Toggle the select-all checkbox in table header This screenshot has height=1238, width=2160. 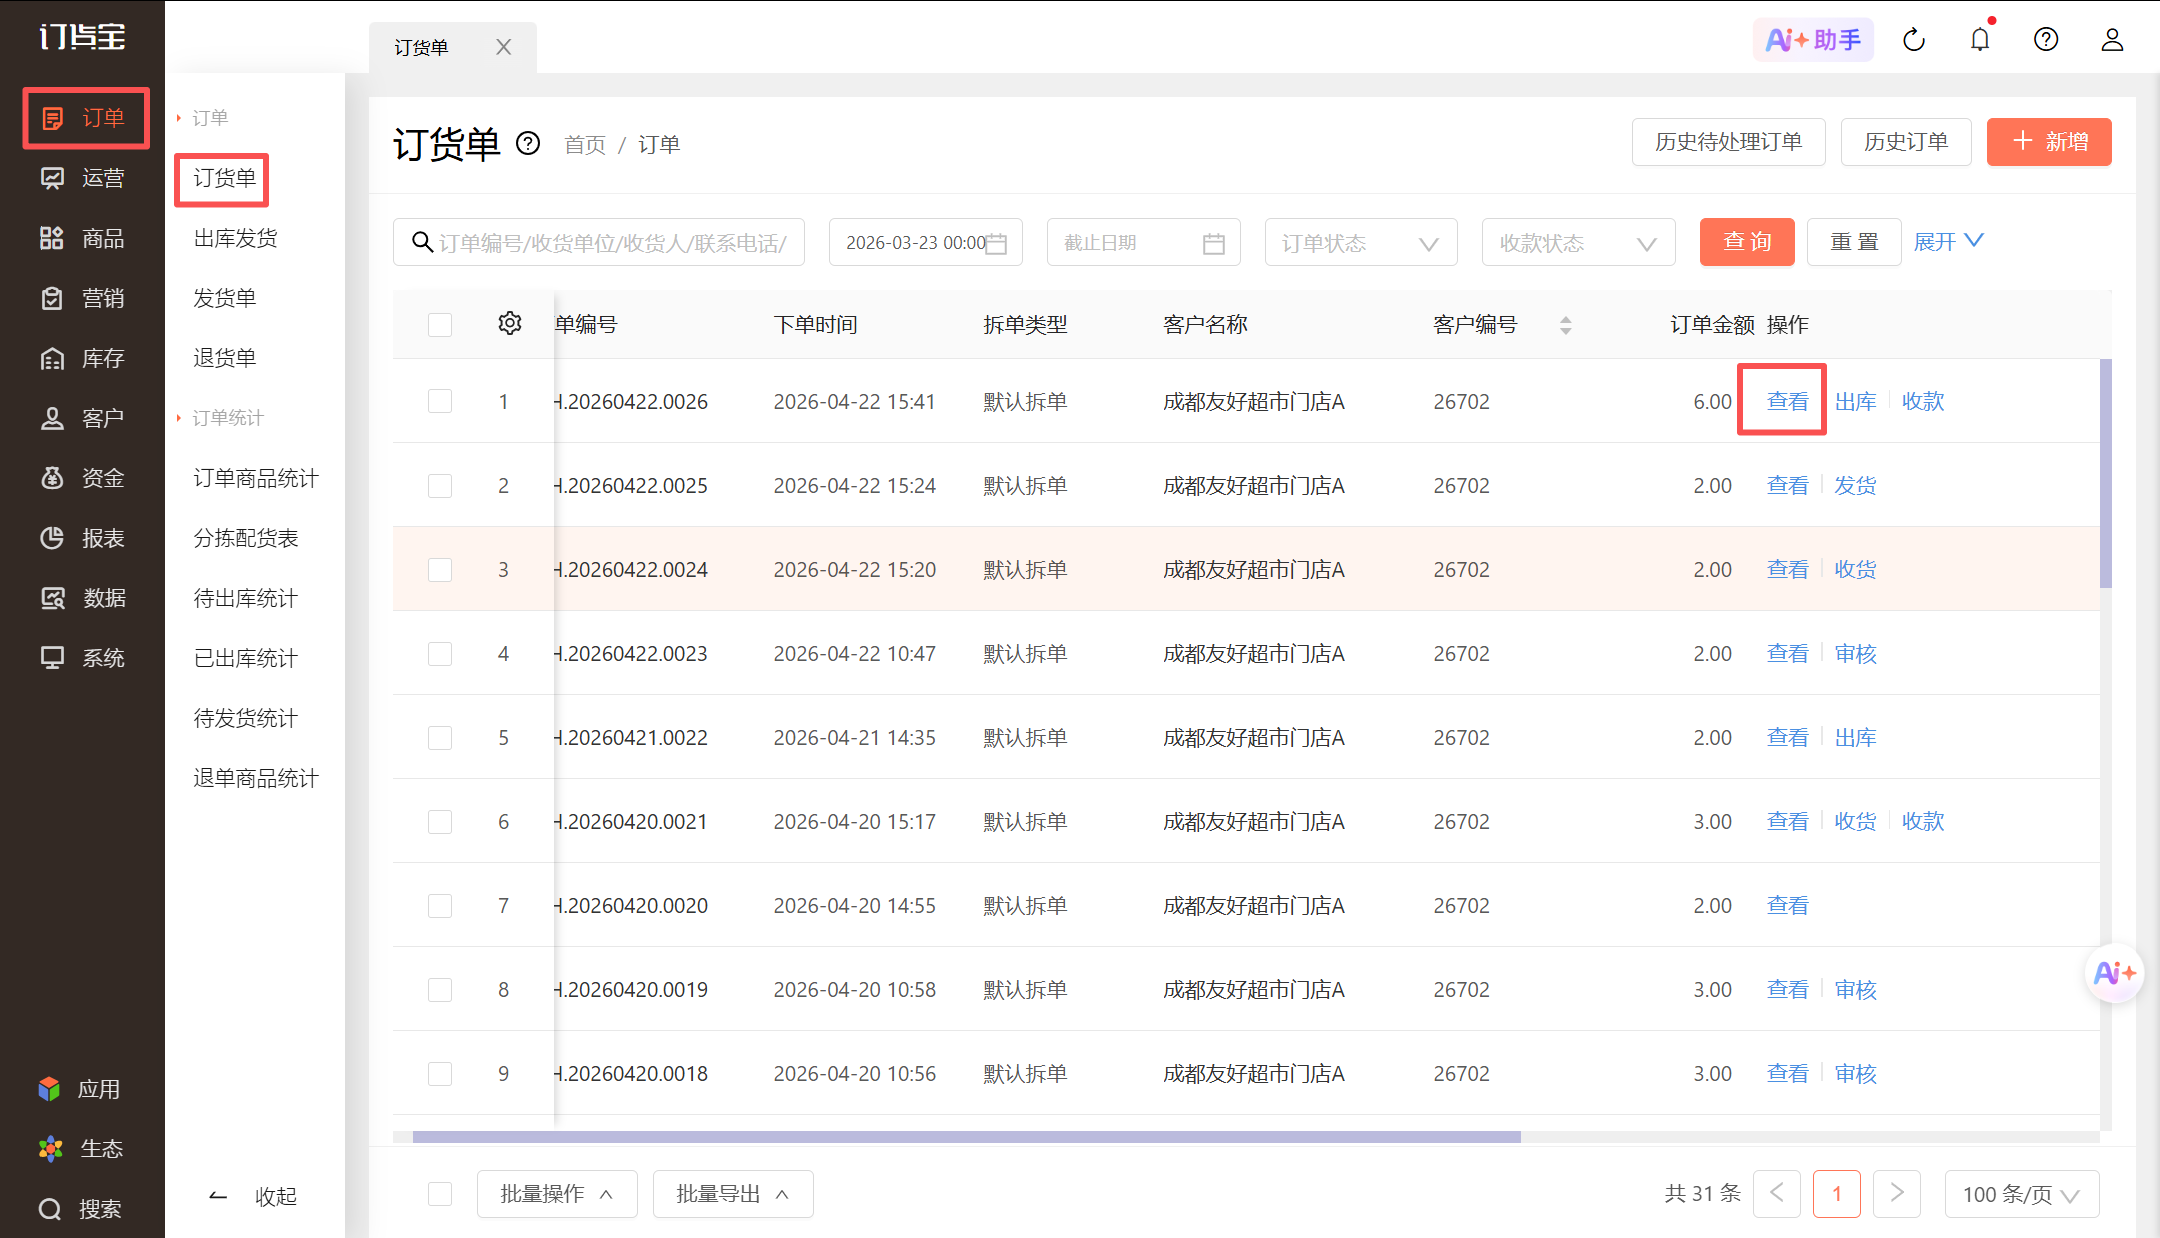pyautogui.click(x=440, y=325)
